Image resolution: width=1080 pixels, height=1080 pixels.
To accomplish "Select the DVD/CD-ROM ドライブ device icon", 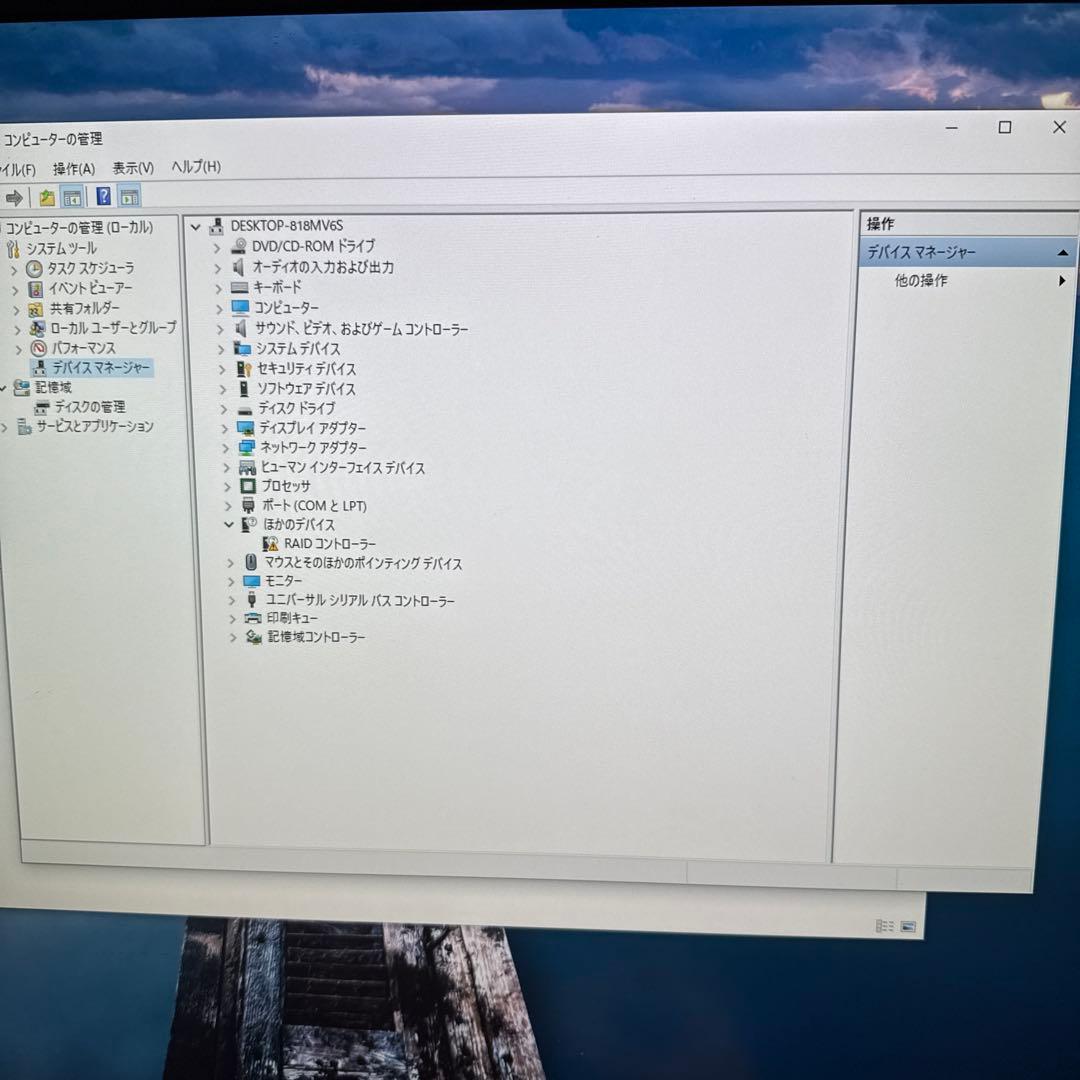I will tap(239, 246).
